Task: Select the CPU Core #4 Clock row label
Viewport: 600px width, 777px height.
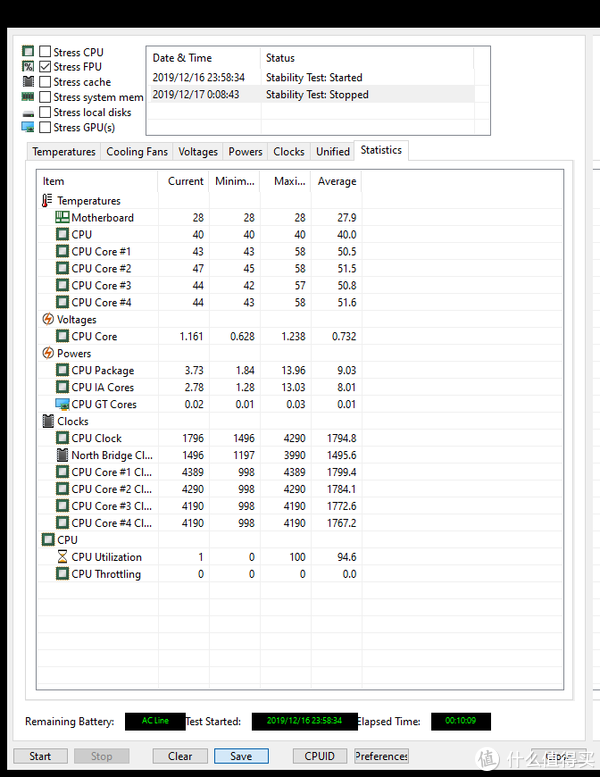Action: click(x=111, y=523)
